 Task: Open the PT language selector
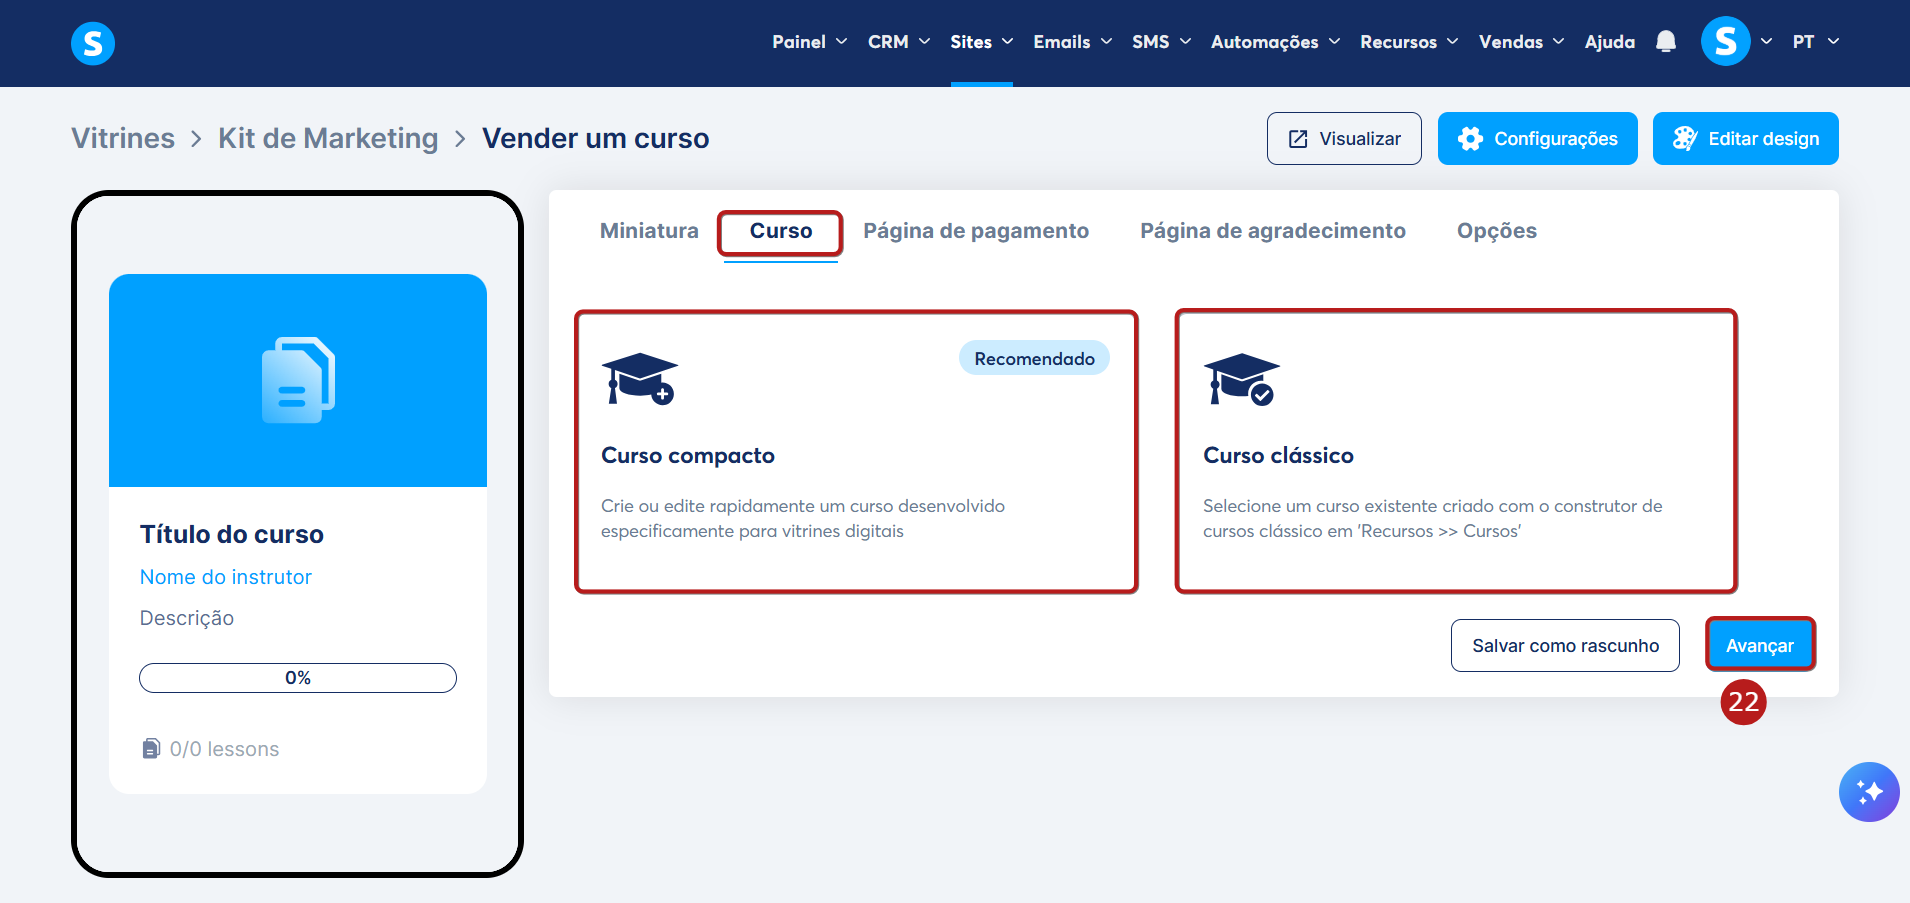[x=1815, y=42]
